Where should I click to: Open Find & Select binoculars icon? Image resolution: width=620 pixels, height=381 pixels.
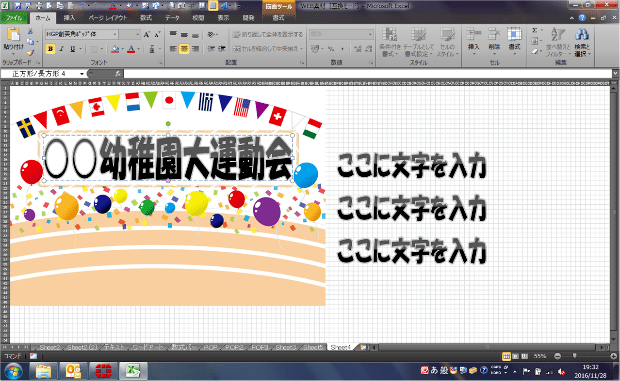coord(582,35)
